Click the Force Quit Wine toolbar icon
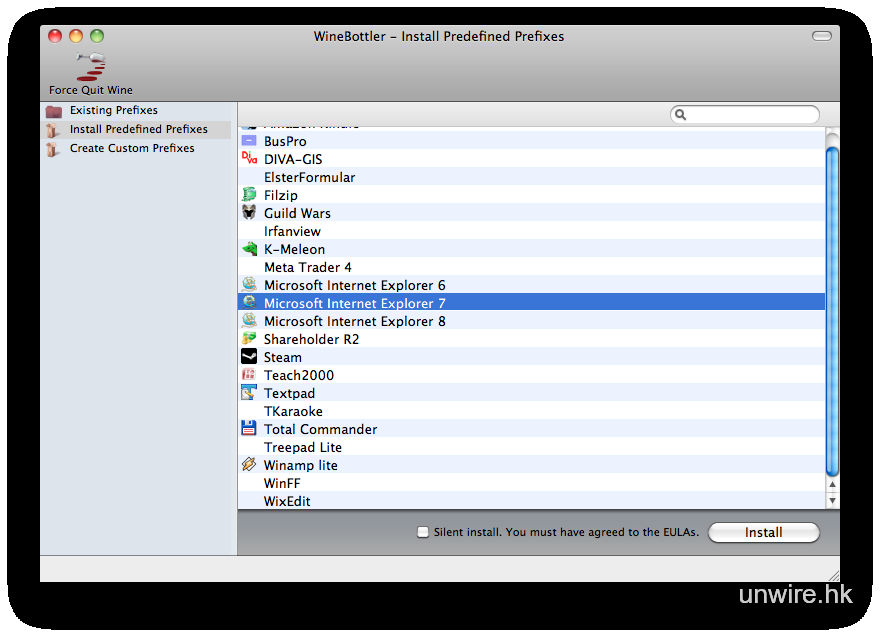This screenshot has height=637, width=880. [x=90, y=68]
